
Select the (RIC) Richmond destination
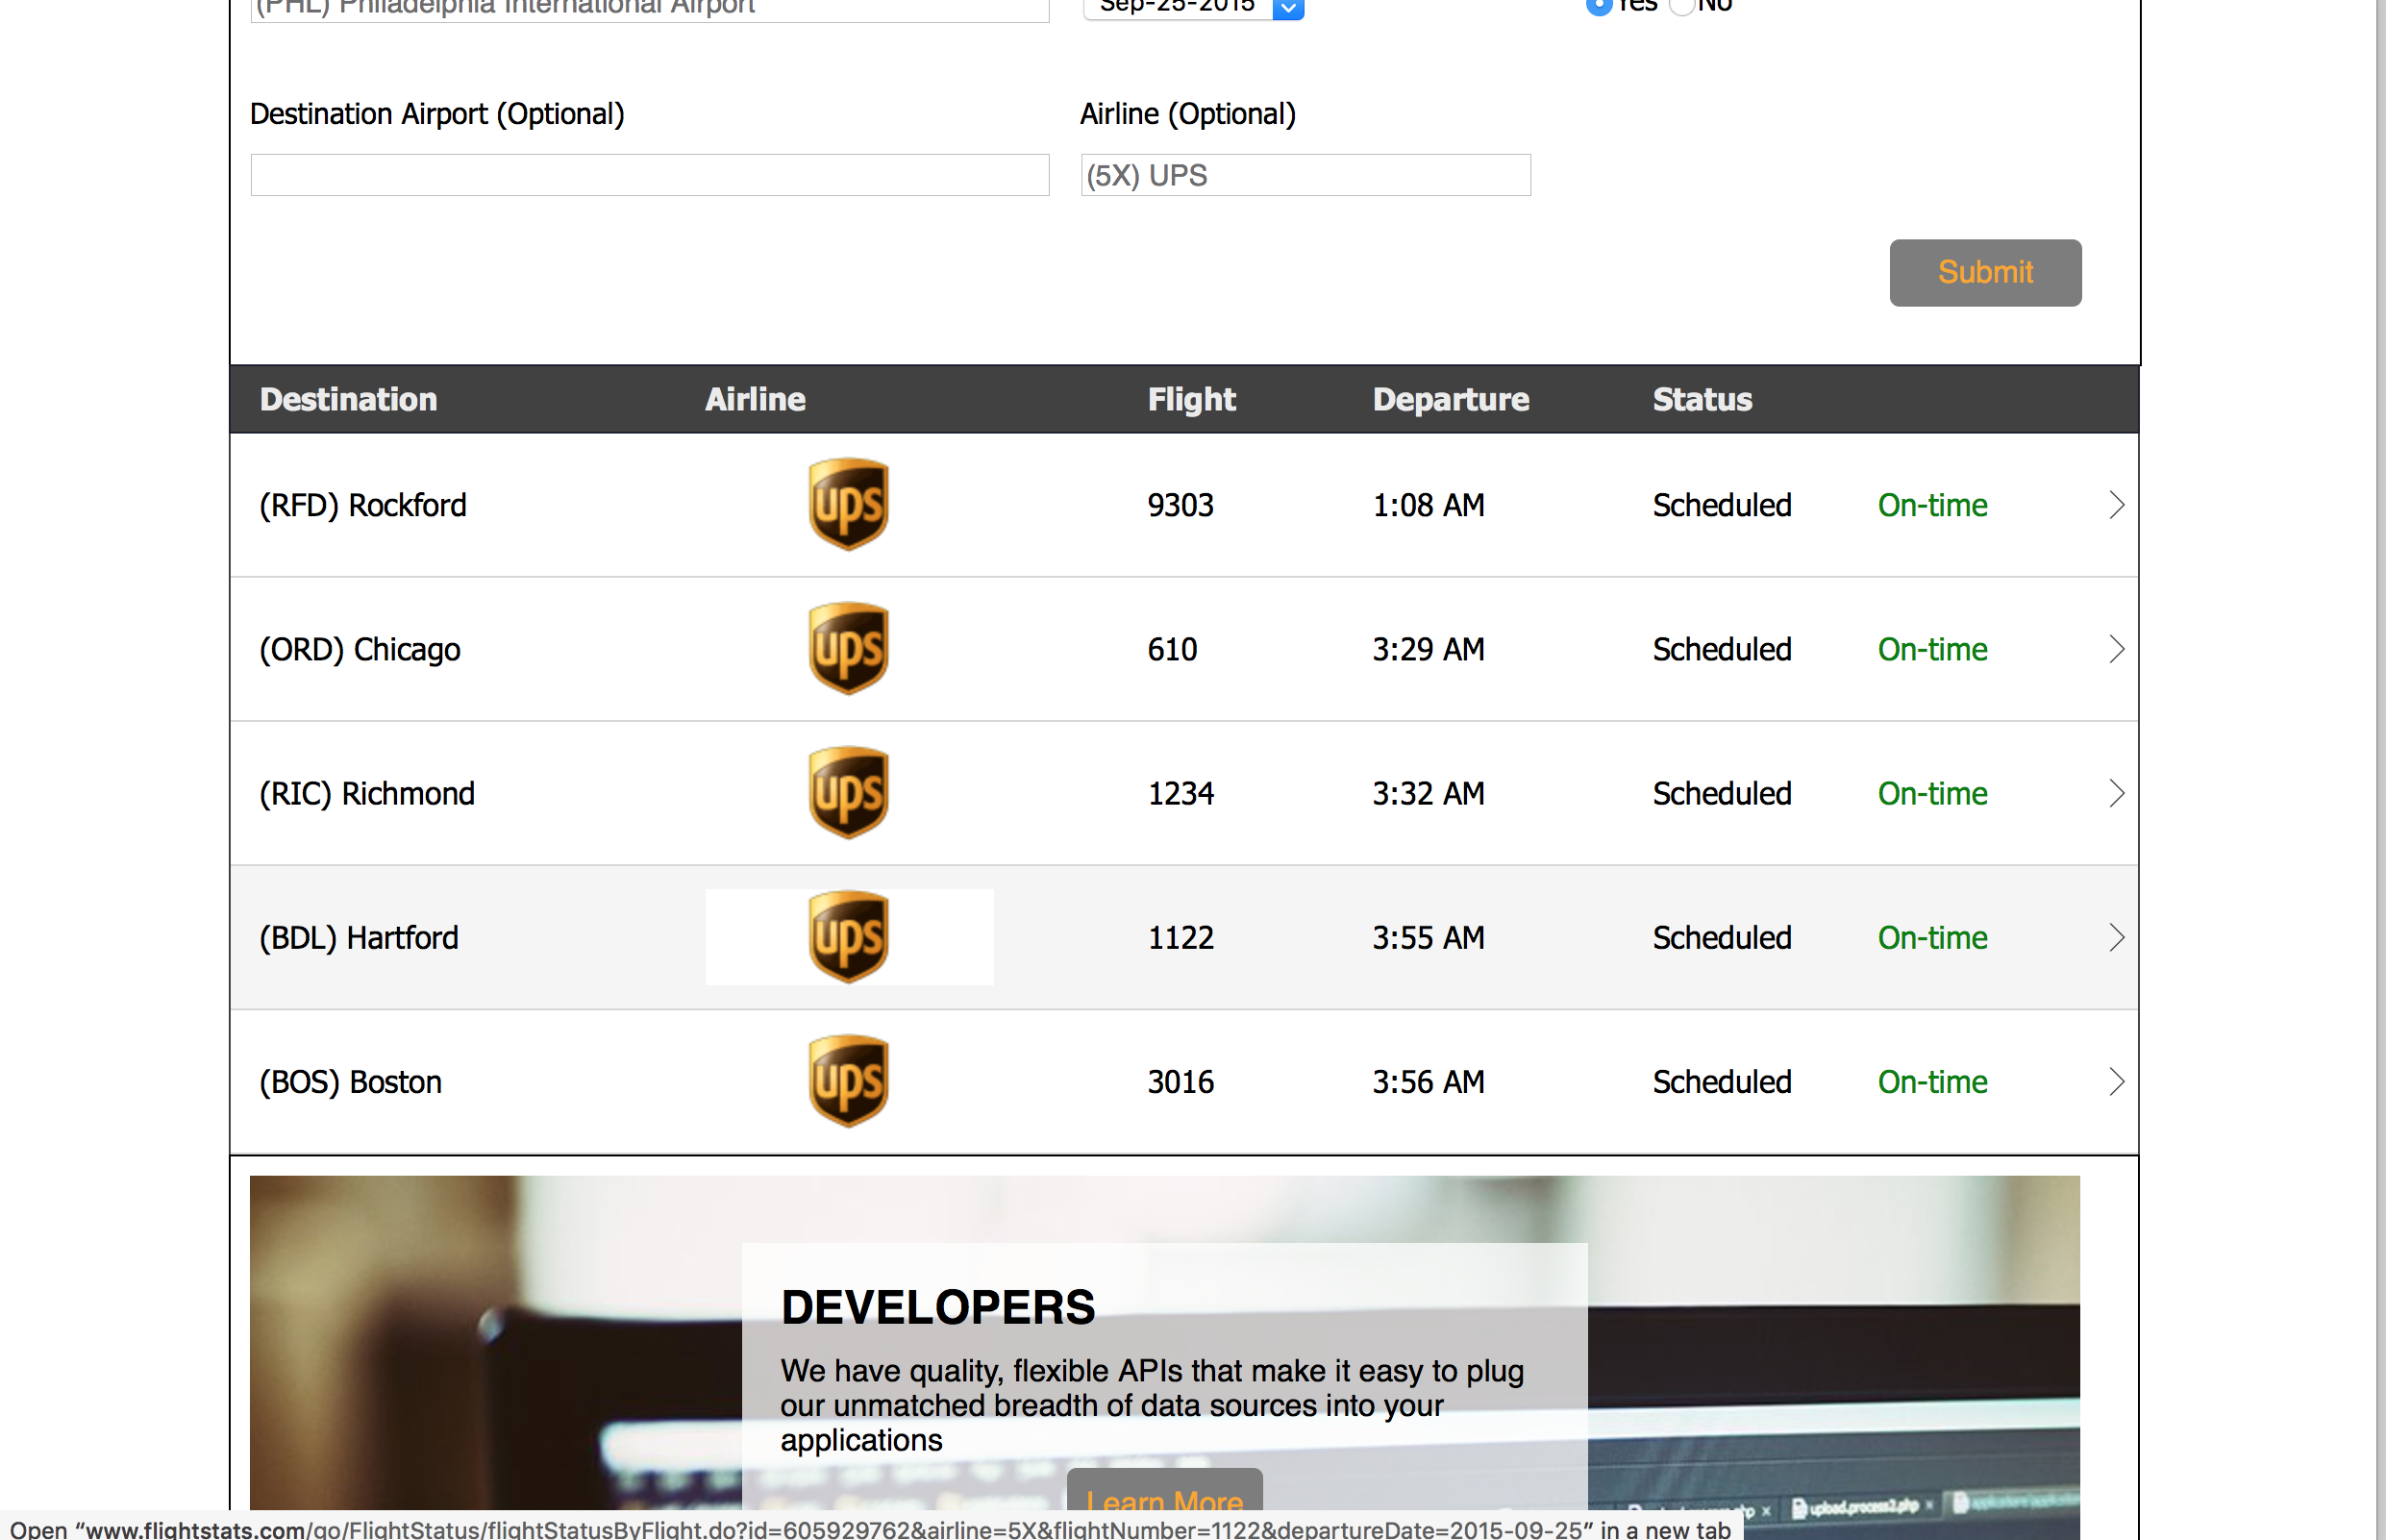(x=366, y=793)
